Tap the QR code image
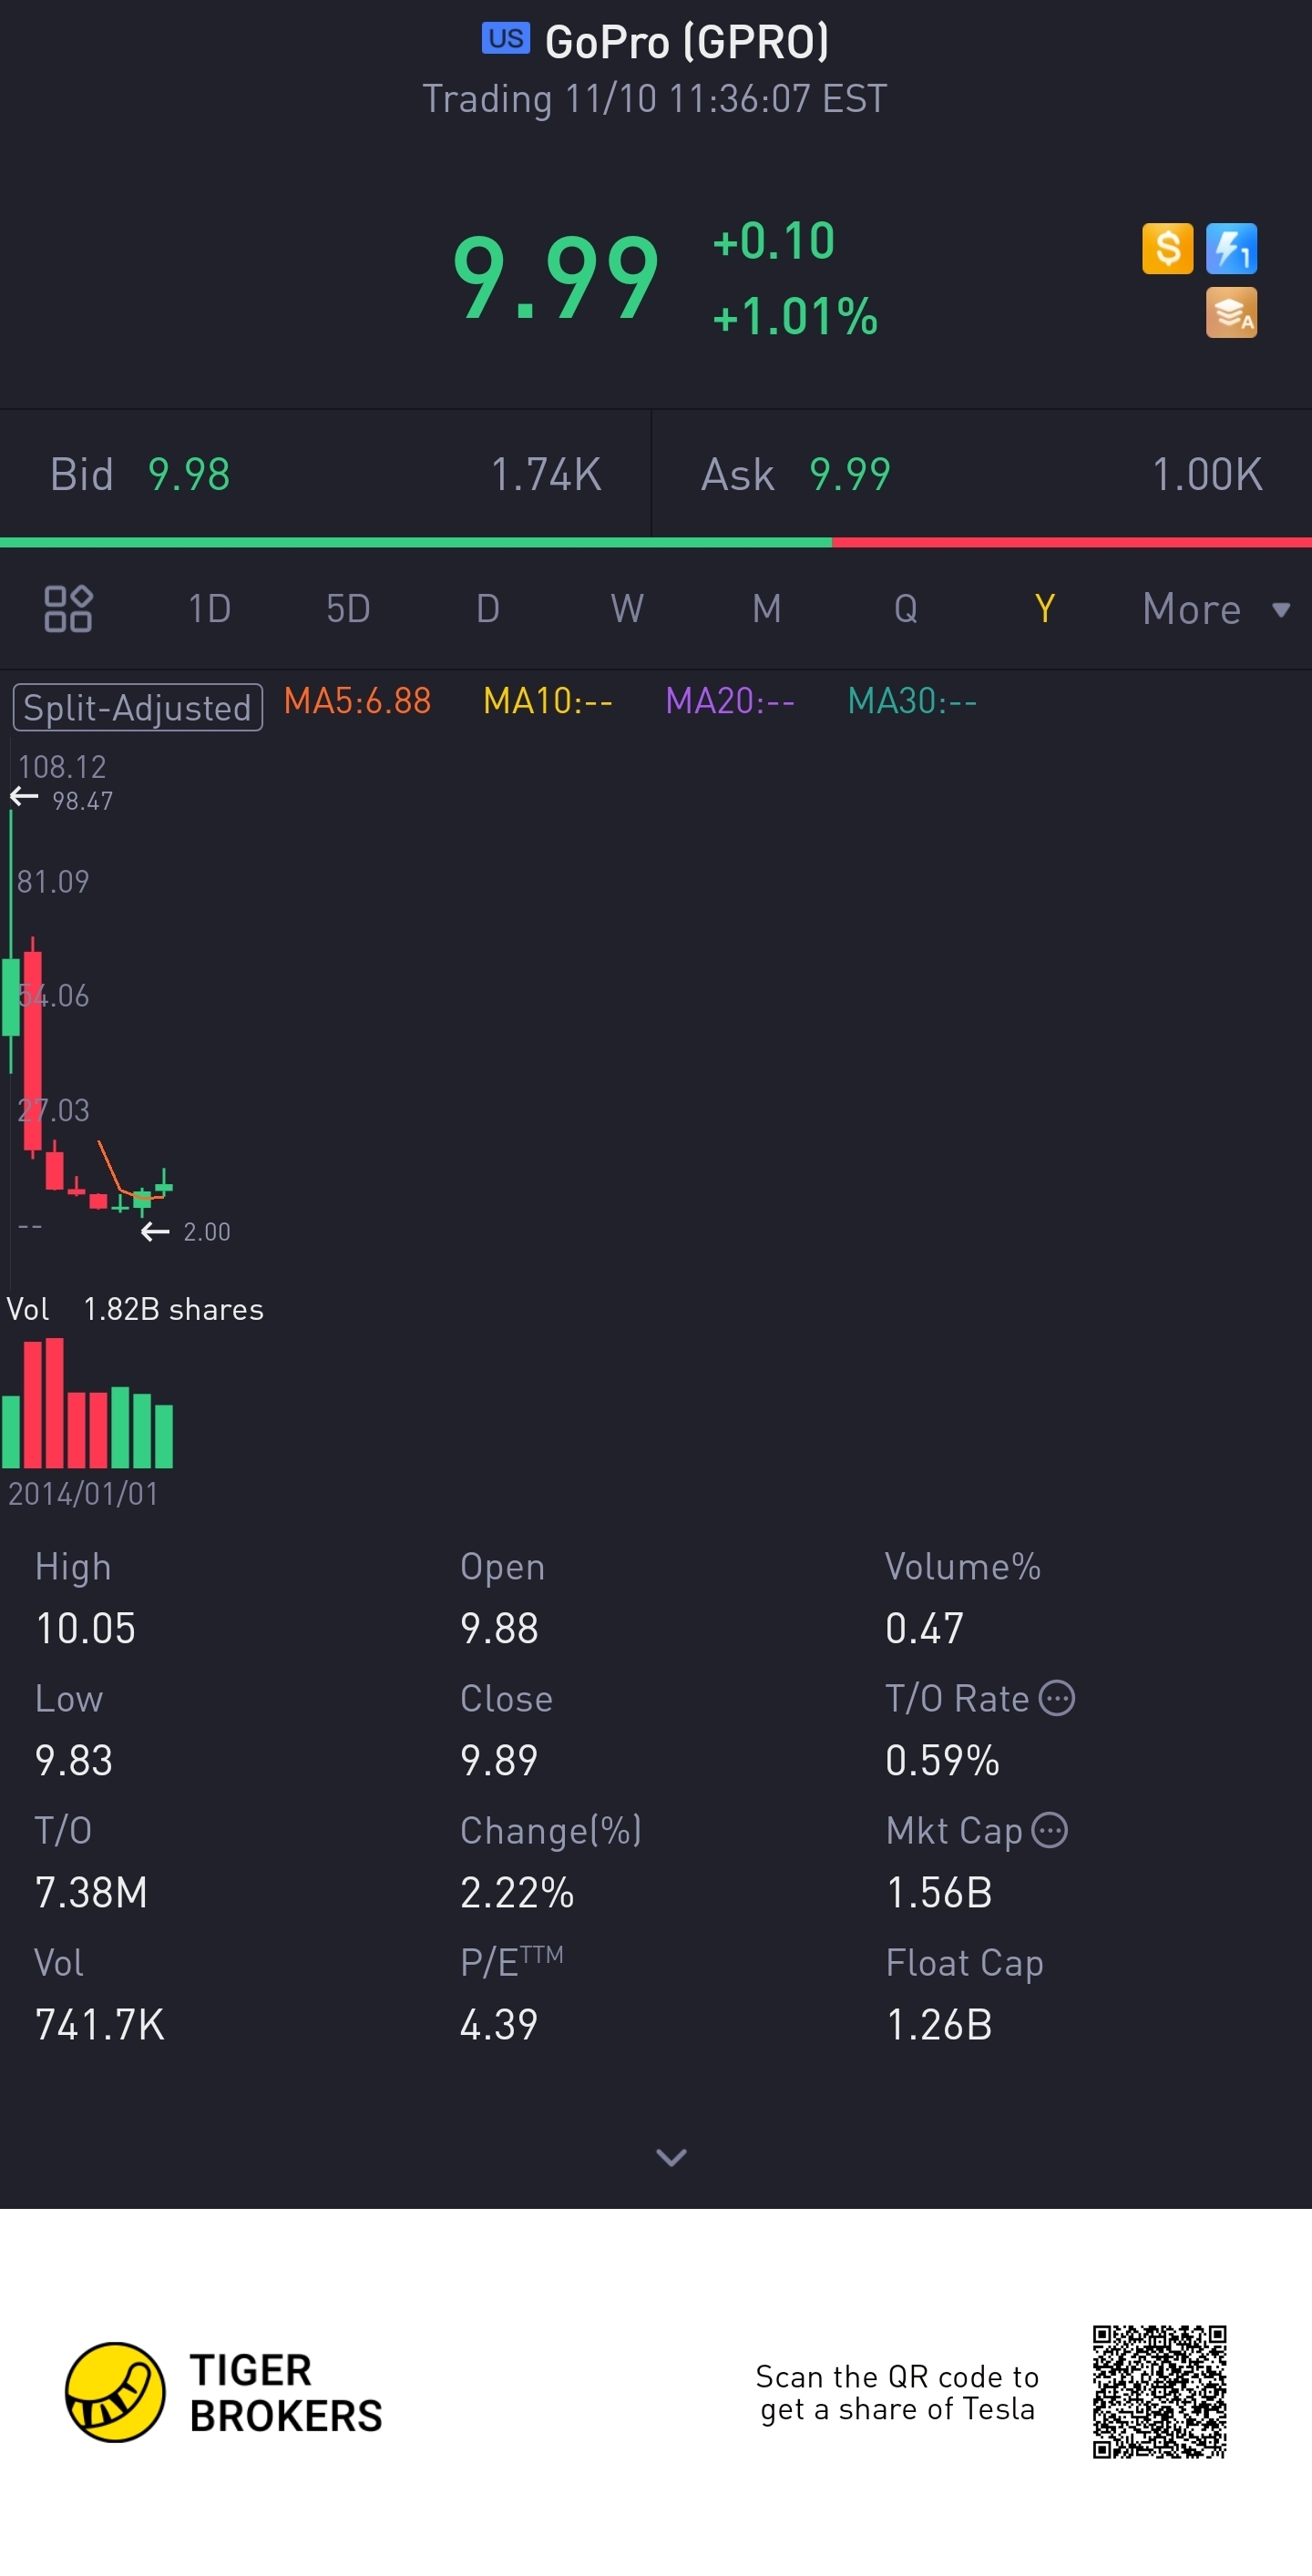 click(x=1159, y=2391)
